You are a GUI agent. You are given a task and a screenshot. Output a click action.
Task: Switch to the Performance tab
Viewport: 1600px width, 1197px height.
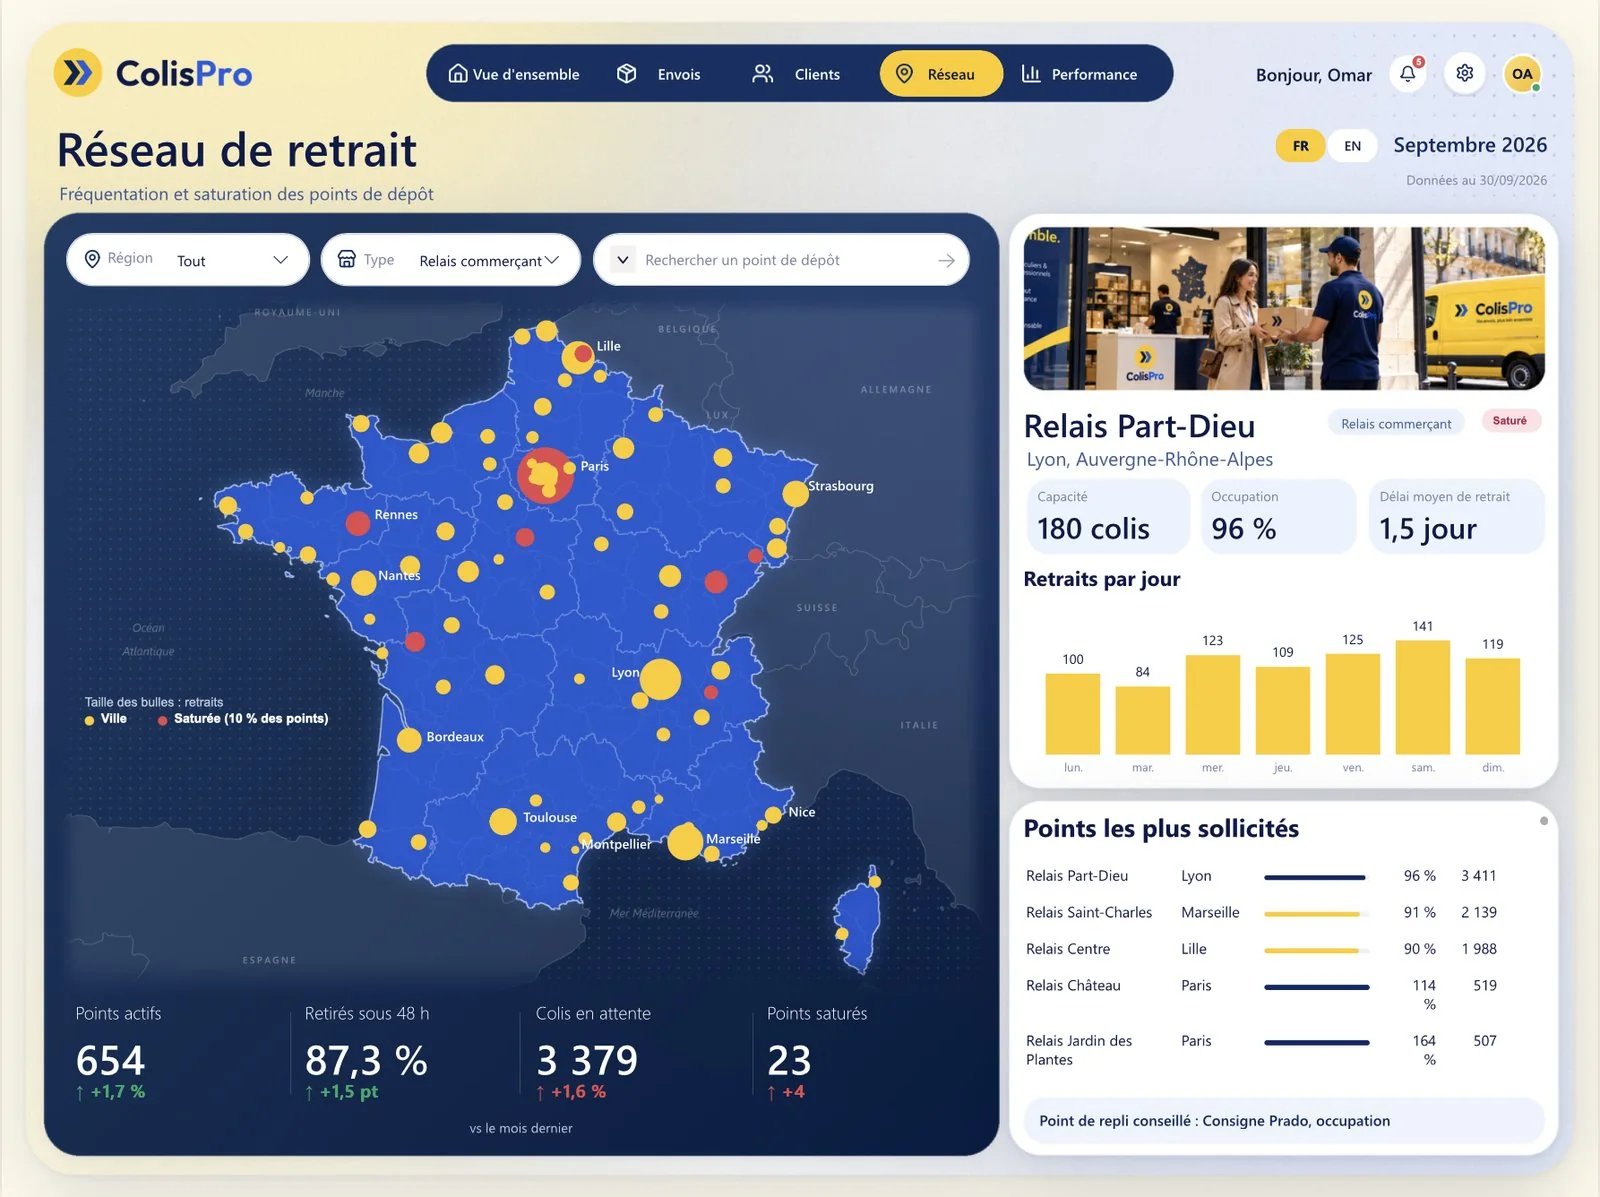(x=1080, y=74)
